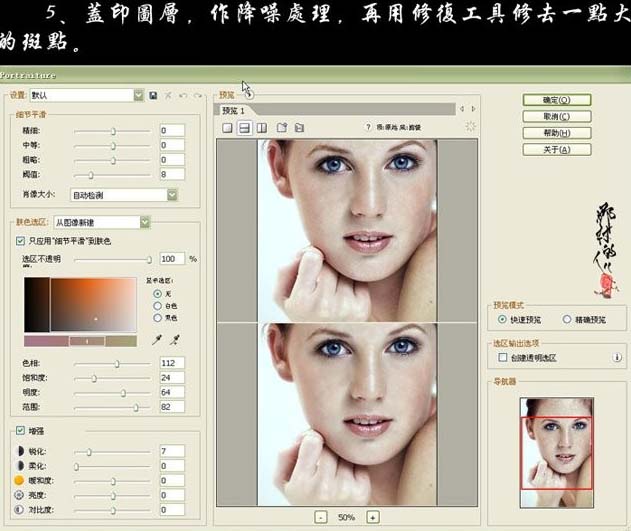The width and height of the screenshot is (631, 531).
Task: Choose the 快速预览 preview mode
Action: (502, 319)
